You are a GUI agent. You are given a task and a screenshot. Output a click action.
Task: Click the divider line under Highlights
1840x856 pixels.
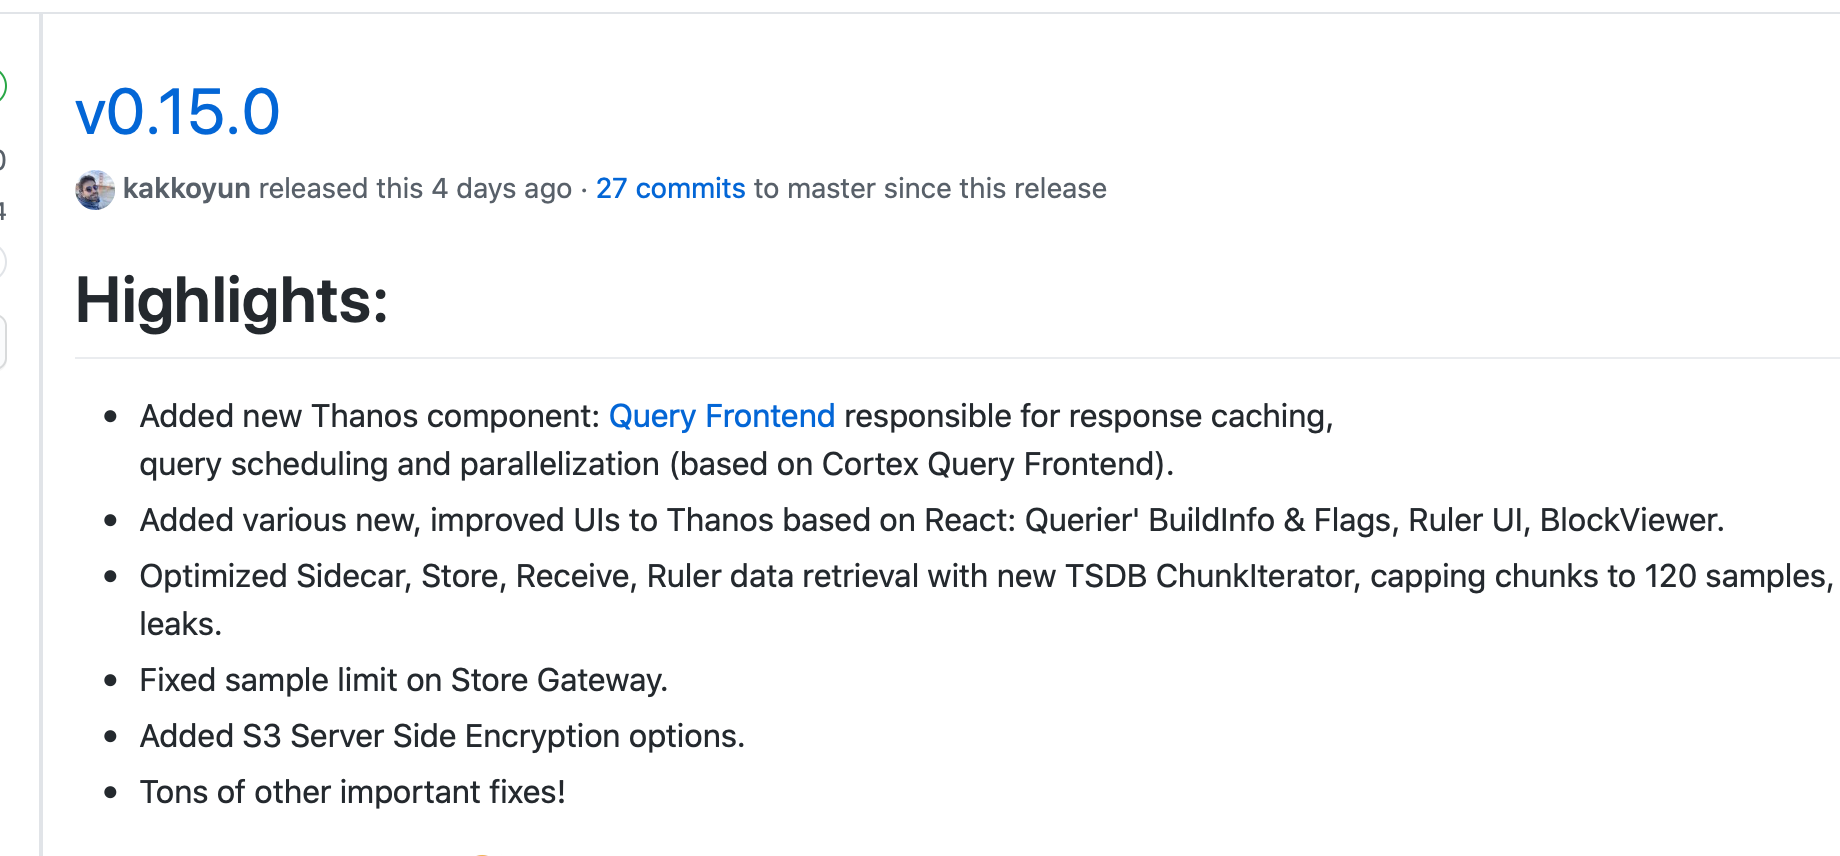pos(900,355)
